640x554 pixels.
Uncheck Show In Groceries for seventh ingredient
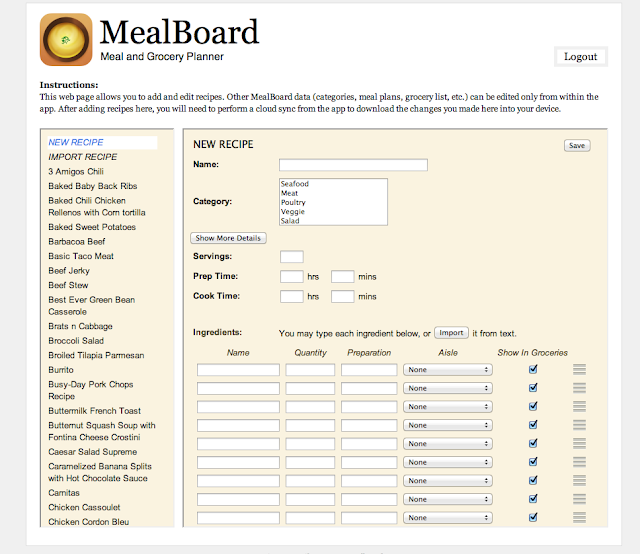(x=533, y=480)
